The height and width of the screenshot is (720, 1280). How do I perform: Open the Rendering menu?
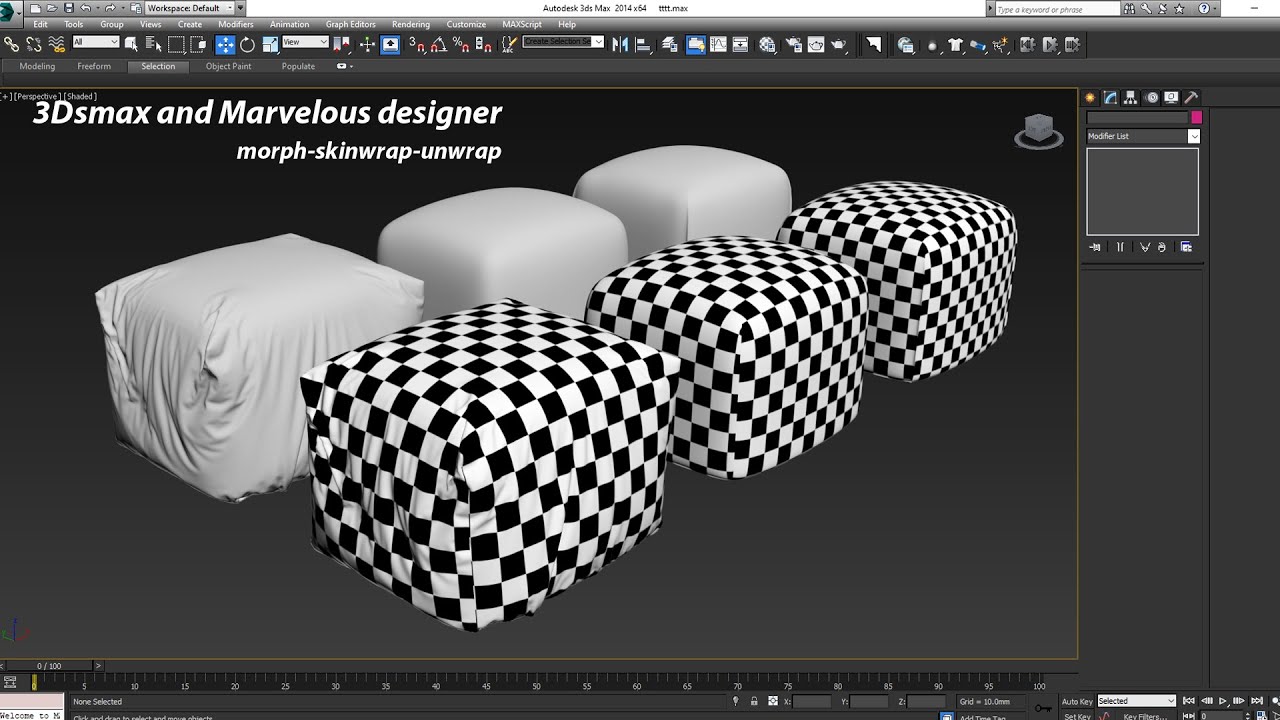411,24
